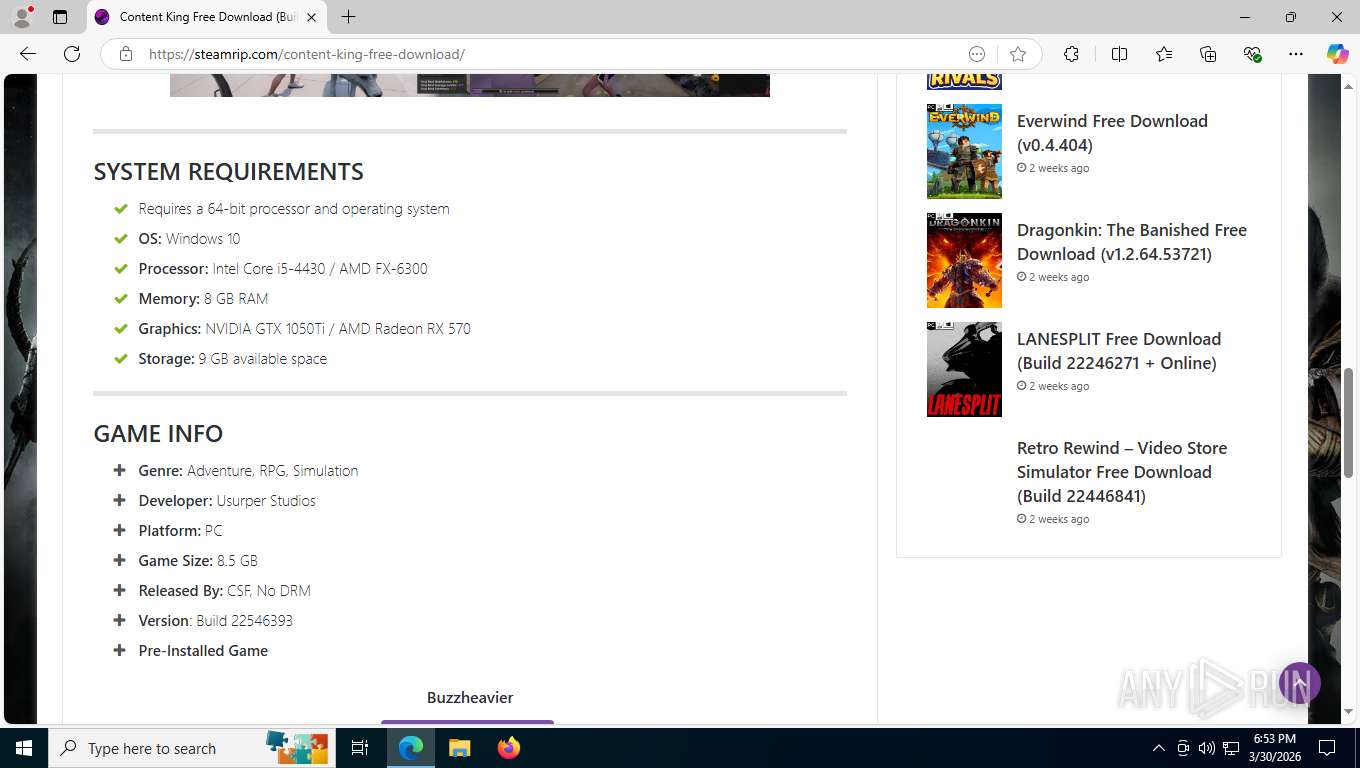Viewport: 1360px width, 768px height.
Task: Open LANESPLIT Free Download link
Action: point(1119,351)
